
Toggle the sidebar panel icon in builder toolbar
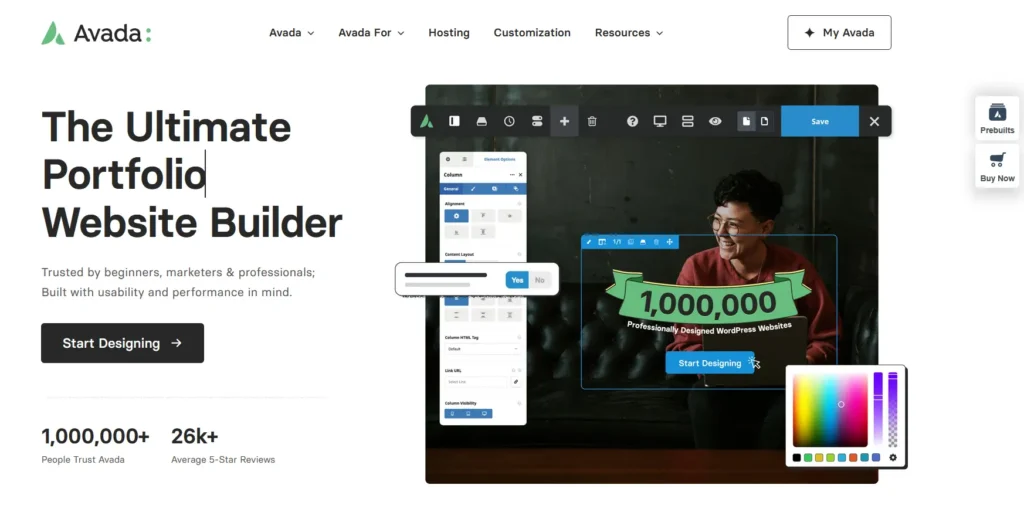(454, 121)
